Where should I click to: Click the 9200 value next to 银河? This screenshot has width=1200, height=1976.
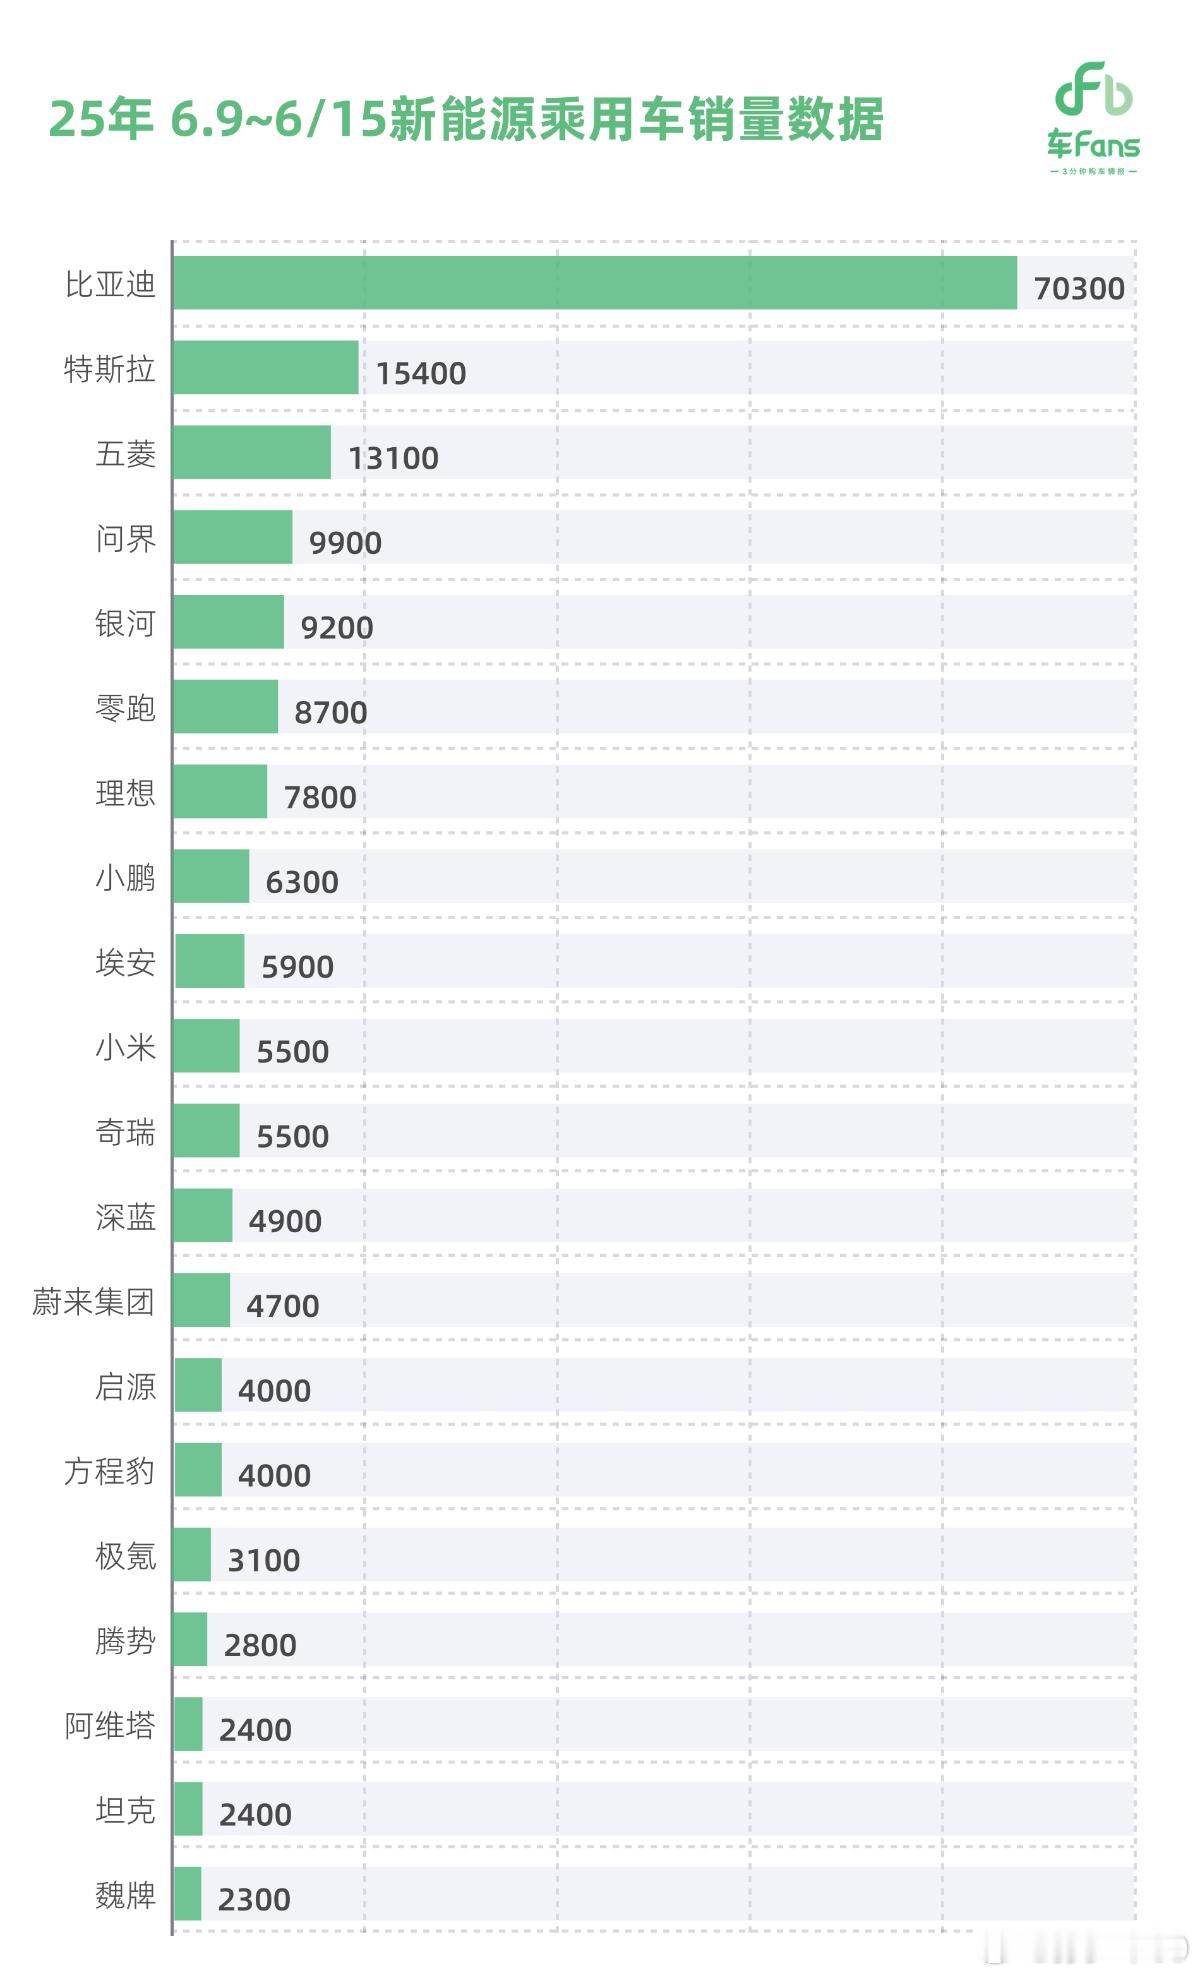(337, 628)
